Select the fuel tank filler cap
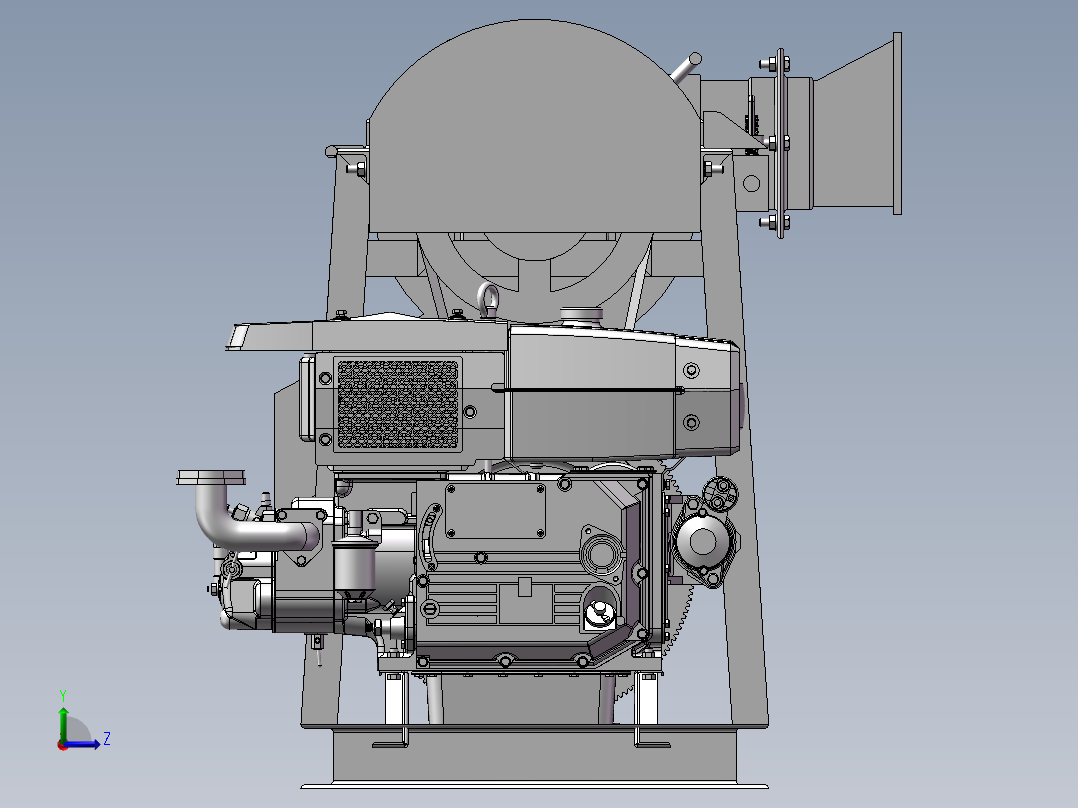Viewport: 1078px width, 808px height. coord(582,315)
